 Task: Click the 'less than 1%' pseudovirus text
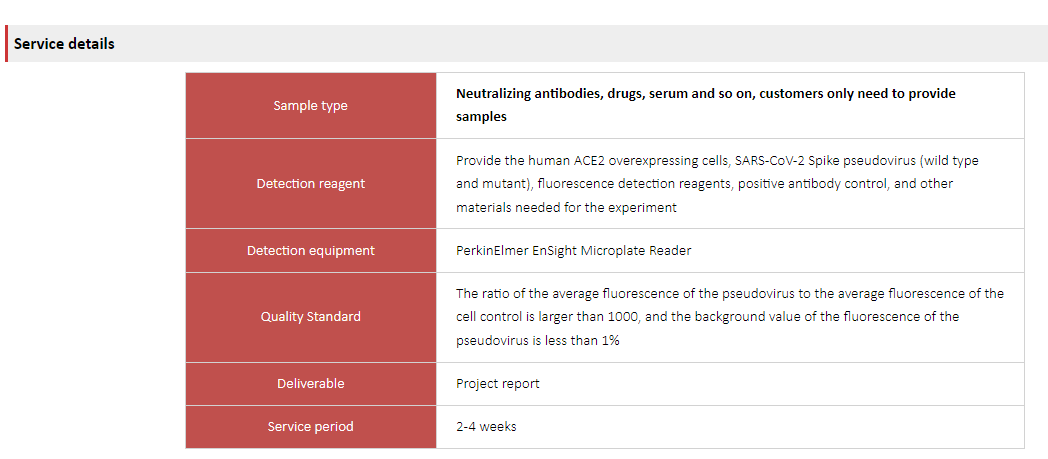[585, 341]
